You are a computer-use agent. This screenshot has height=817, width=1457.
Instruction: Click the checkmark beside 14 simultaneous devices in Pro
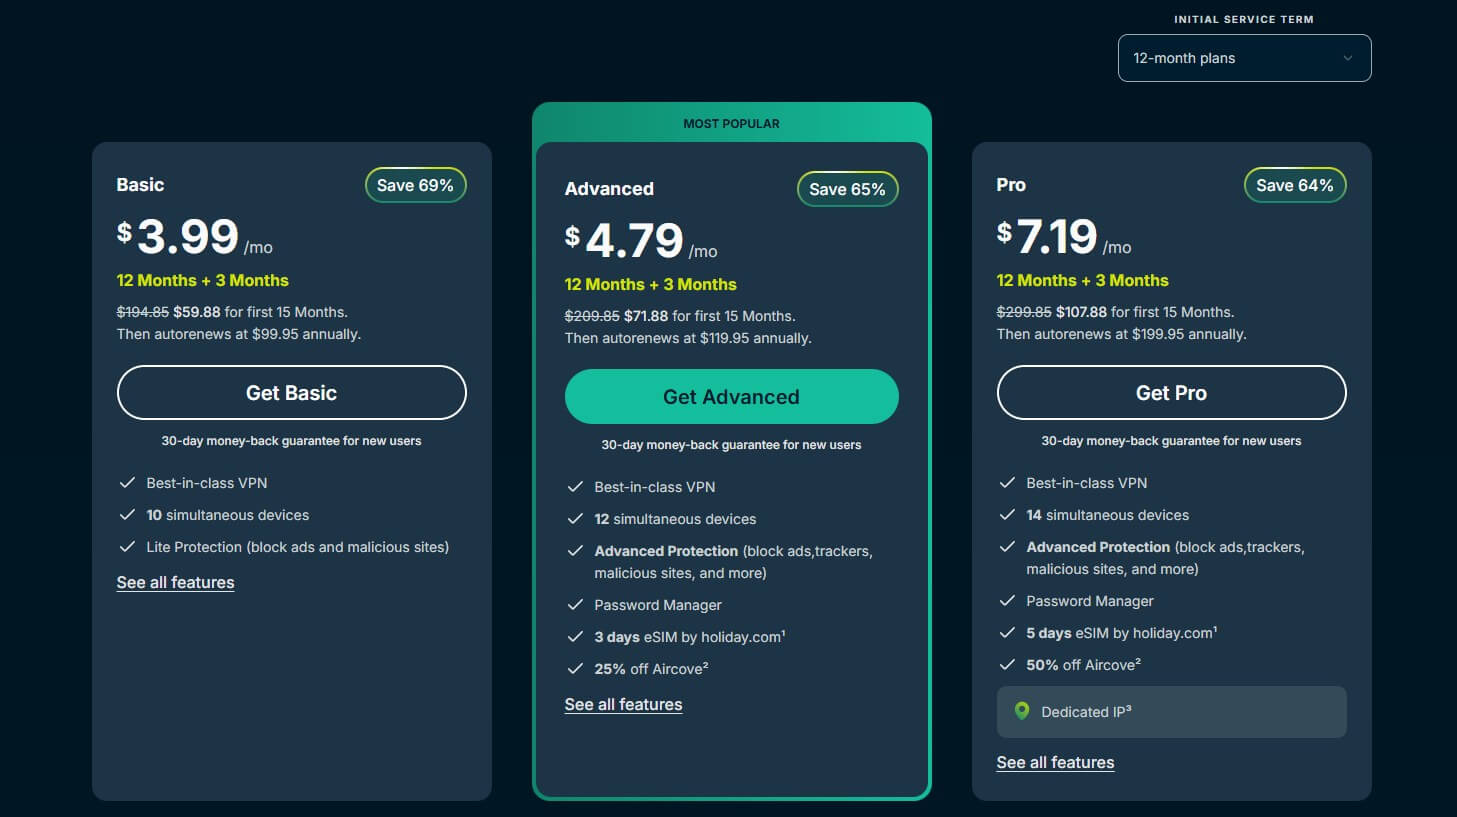1006,514
